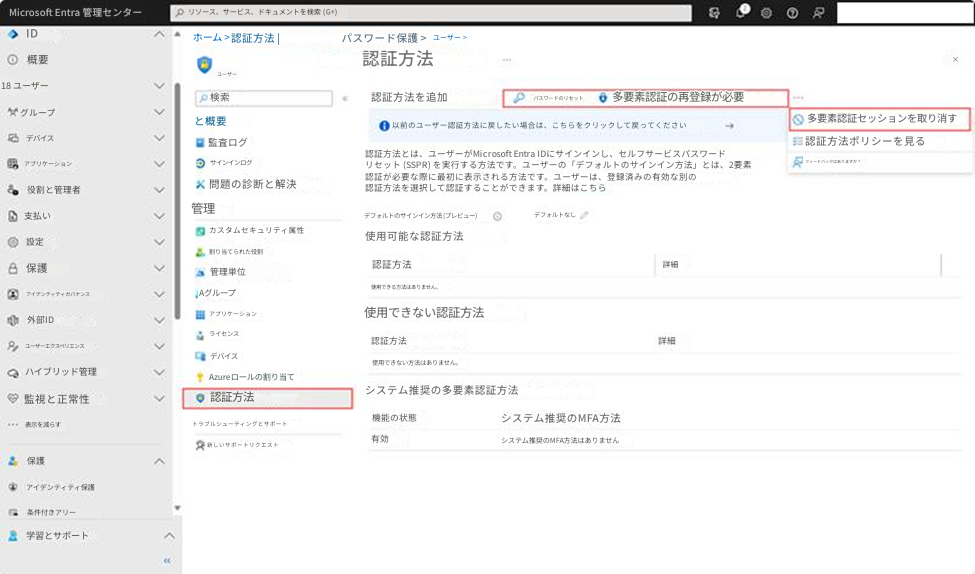Click the user shield avatar icon
Screen dimensions: 975x574
point(205,64)
